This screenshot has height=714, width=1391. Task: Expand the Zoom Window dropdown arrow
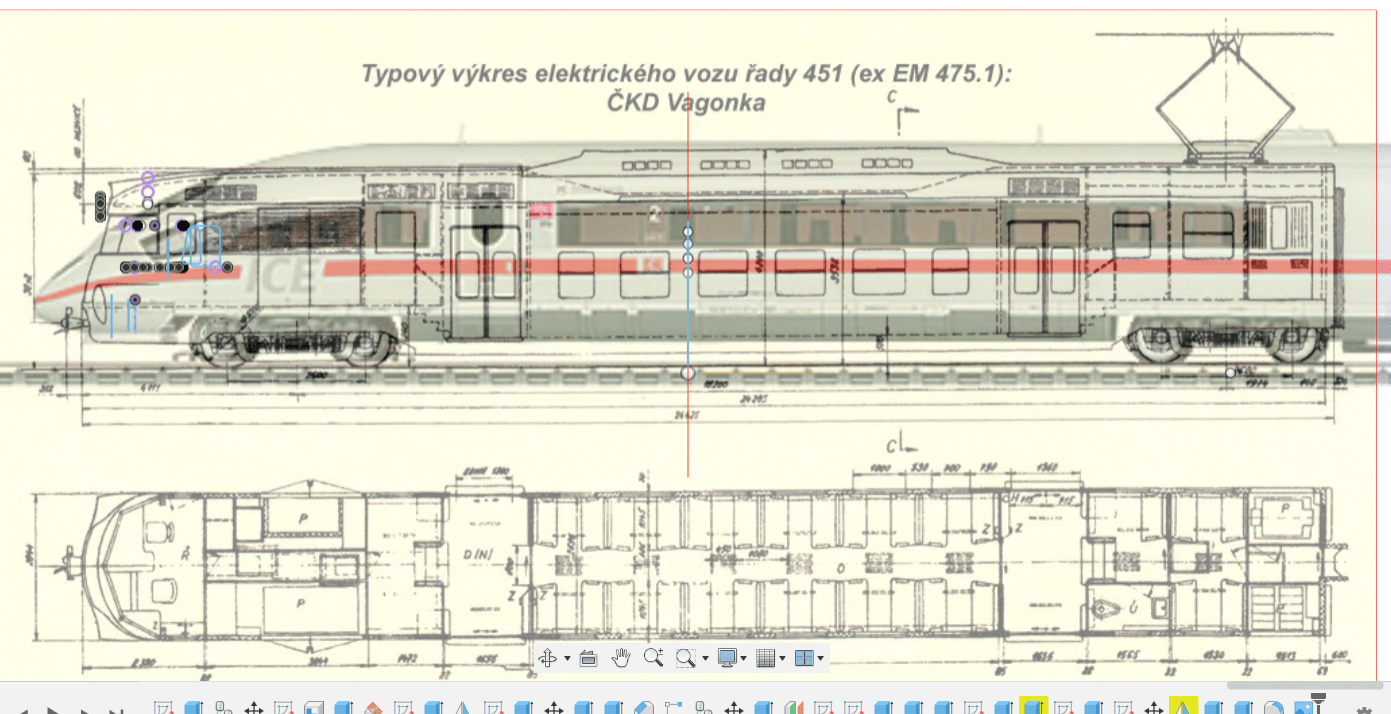pyautogui.click(x=704, y=659)
